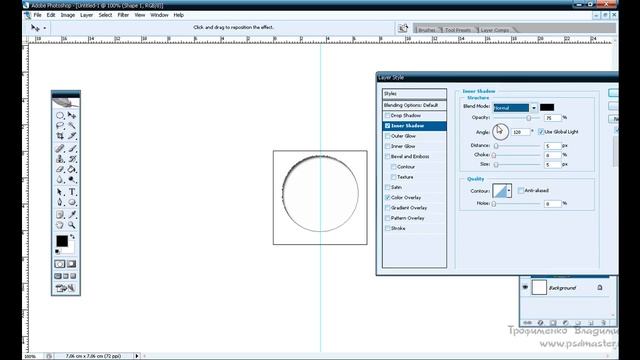Open the Image menu
Viewport: 640px width, 360px height.
click(68, 15)
